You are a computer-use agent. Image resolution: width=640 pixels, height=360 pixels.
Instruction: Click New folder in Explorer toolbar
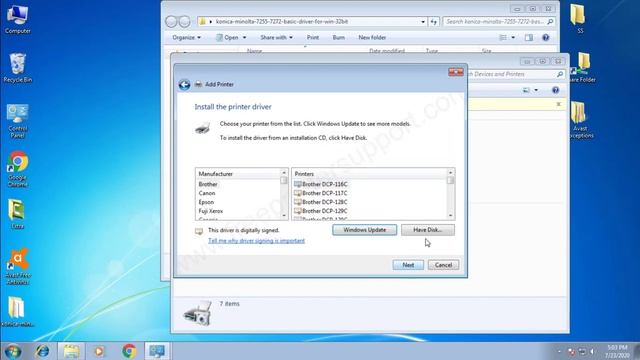372,38
